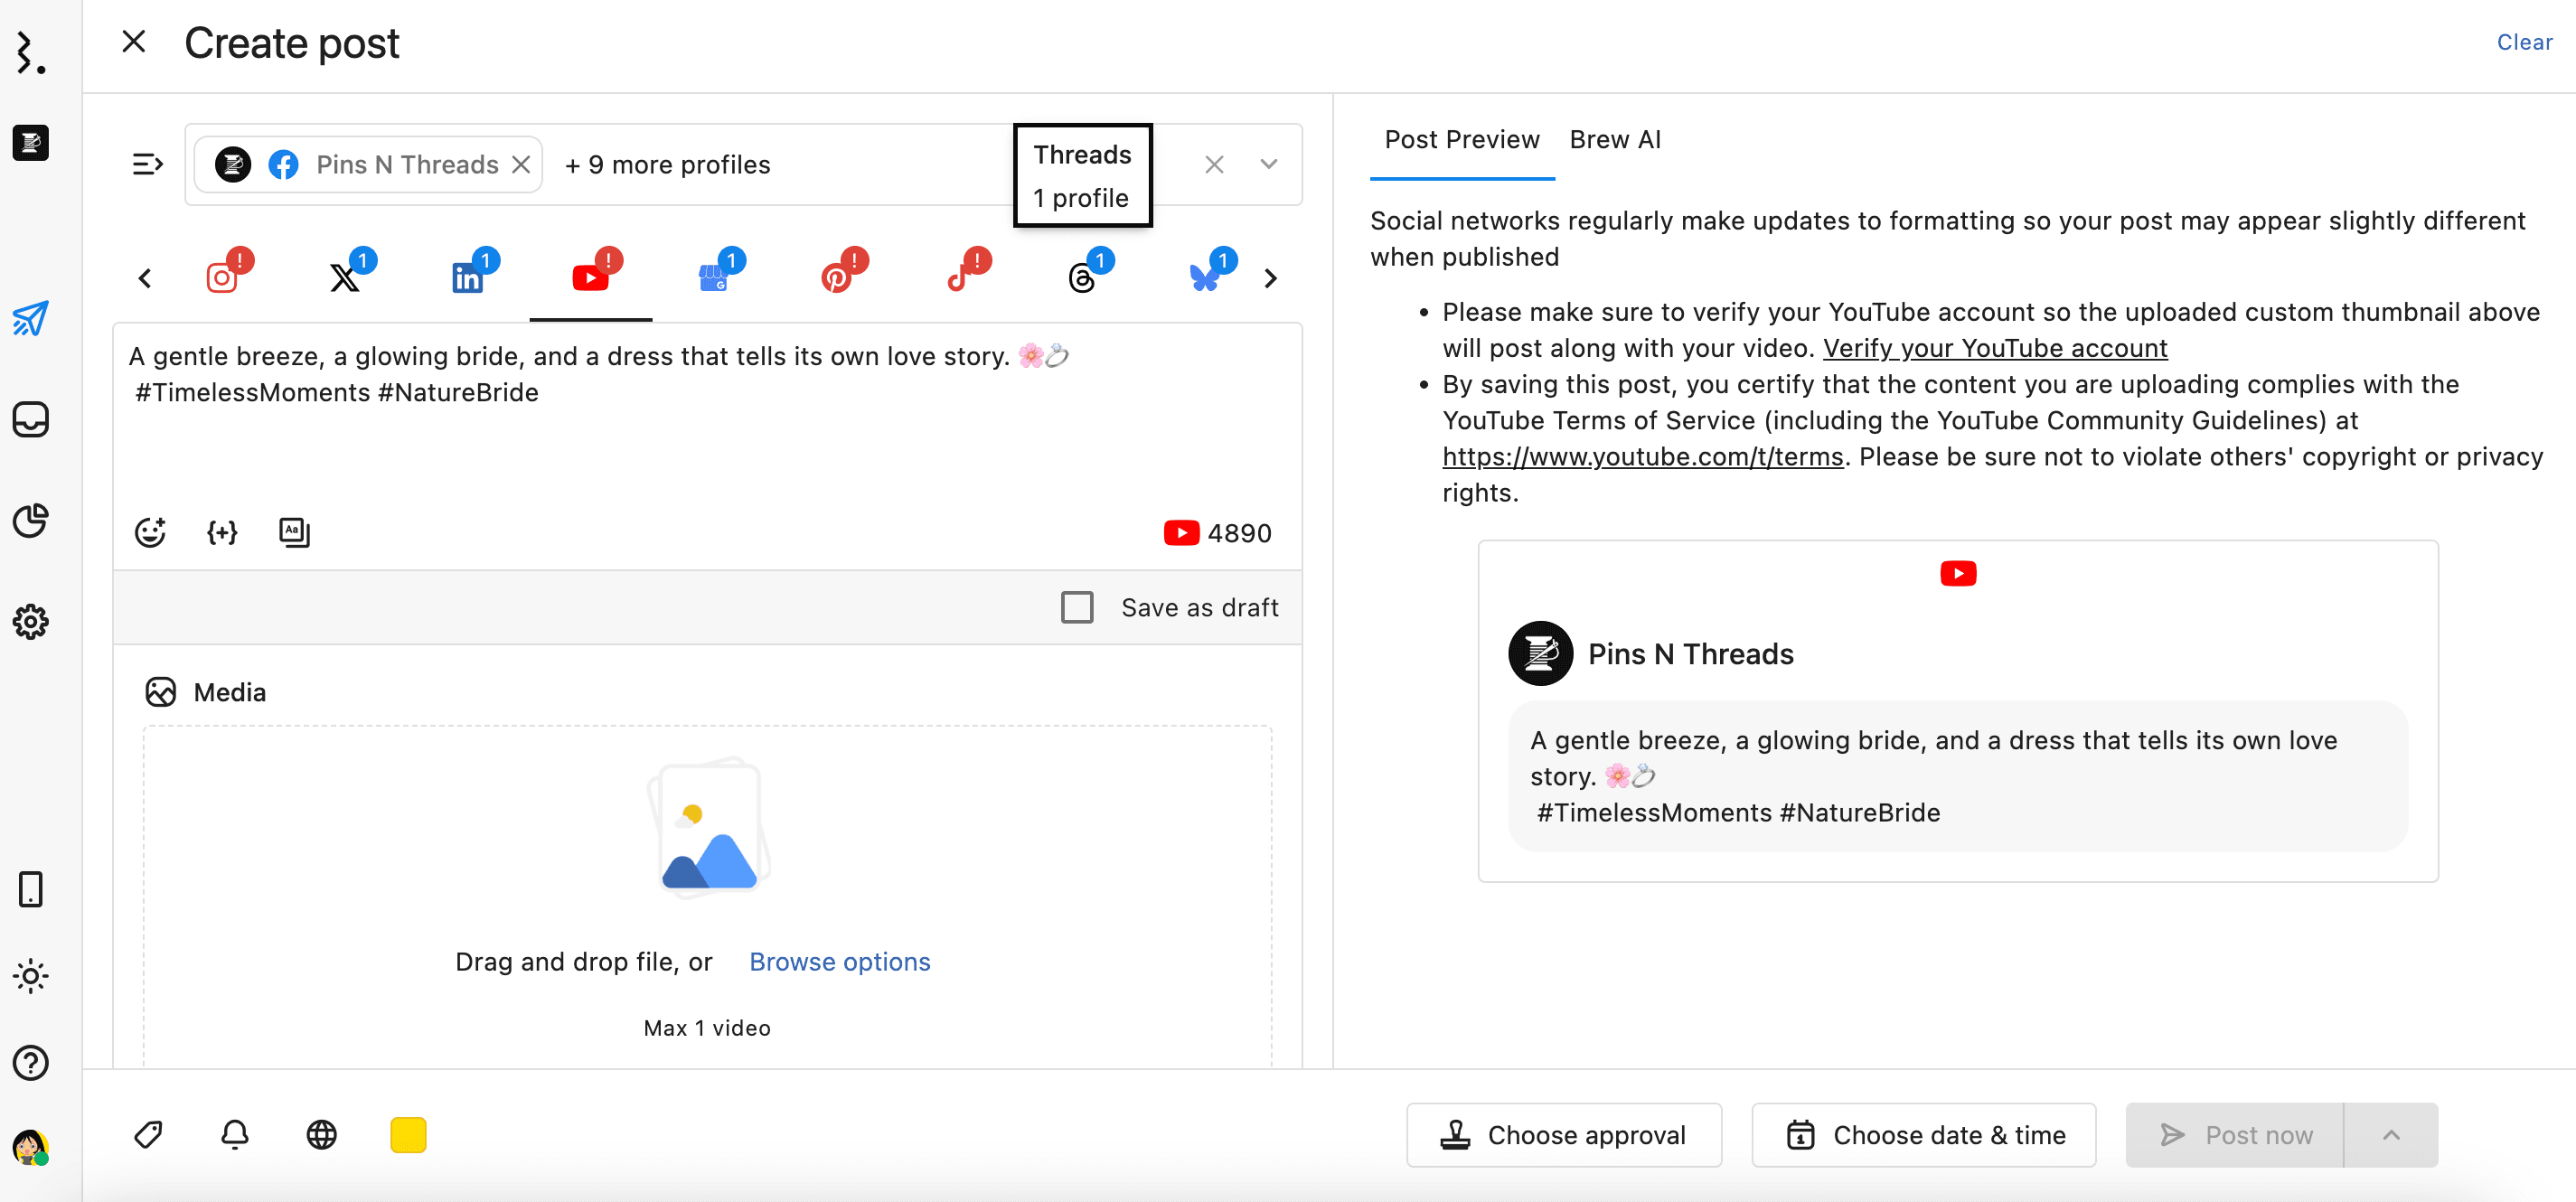The width and height of the screenshot is (2576, 1202).
Task: Click the notification bell icon
Action: pyautogui.click(x=235, y=1134)
